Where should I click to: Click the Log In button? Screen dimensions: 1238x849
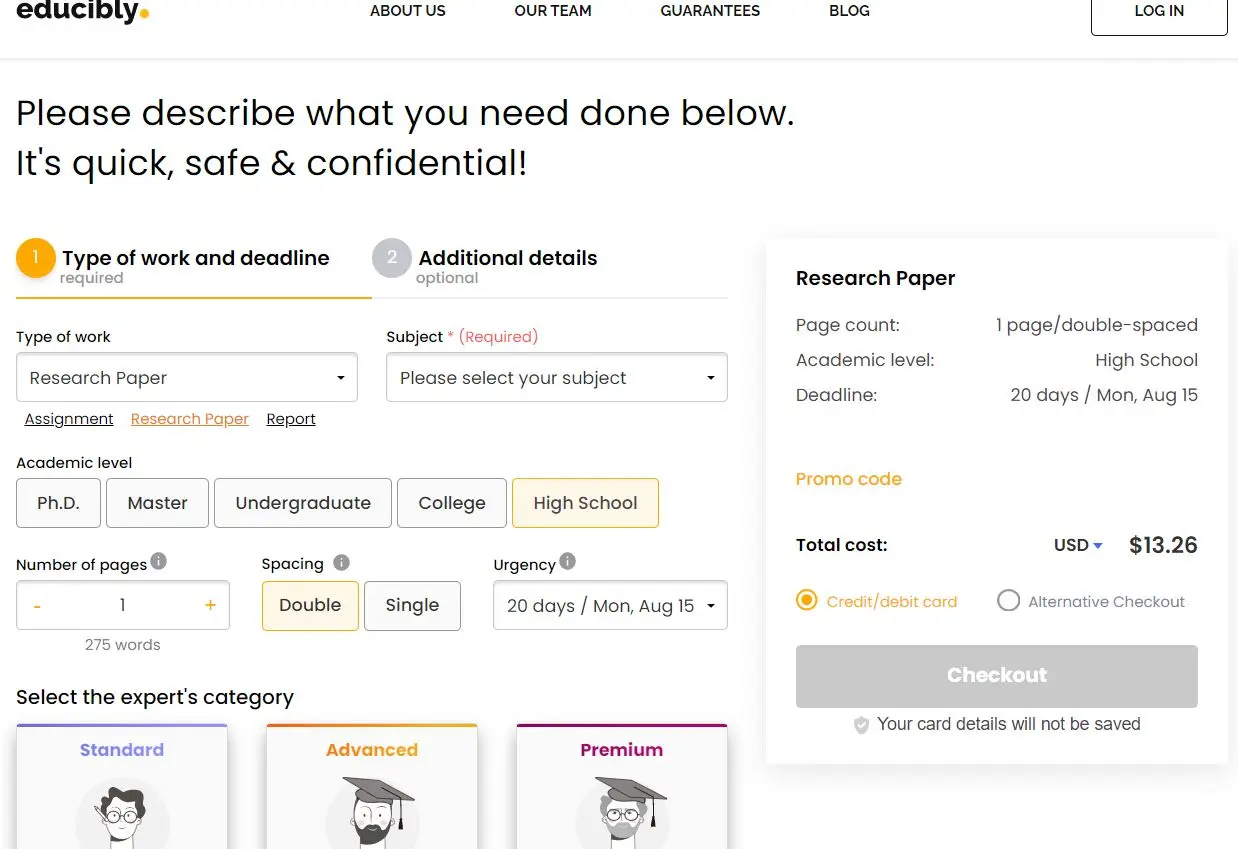pyautogui.click(x=1159, y=12)
